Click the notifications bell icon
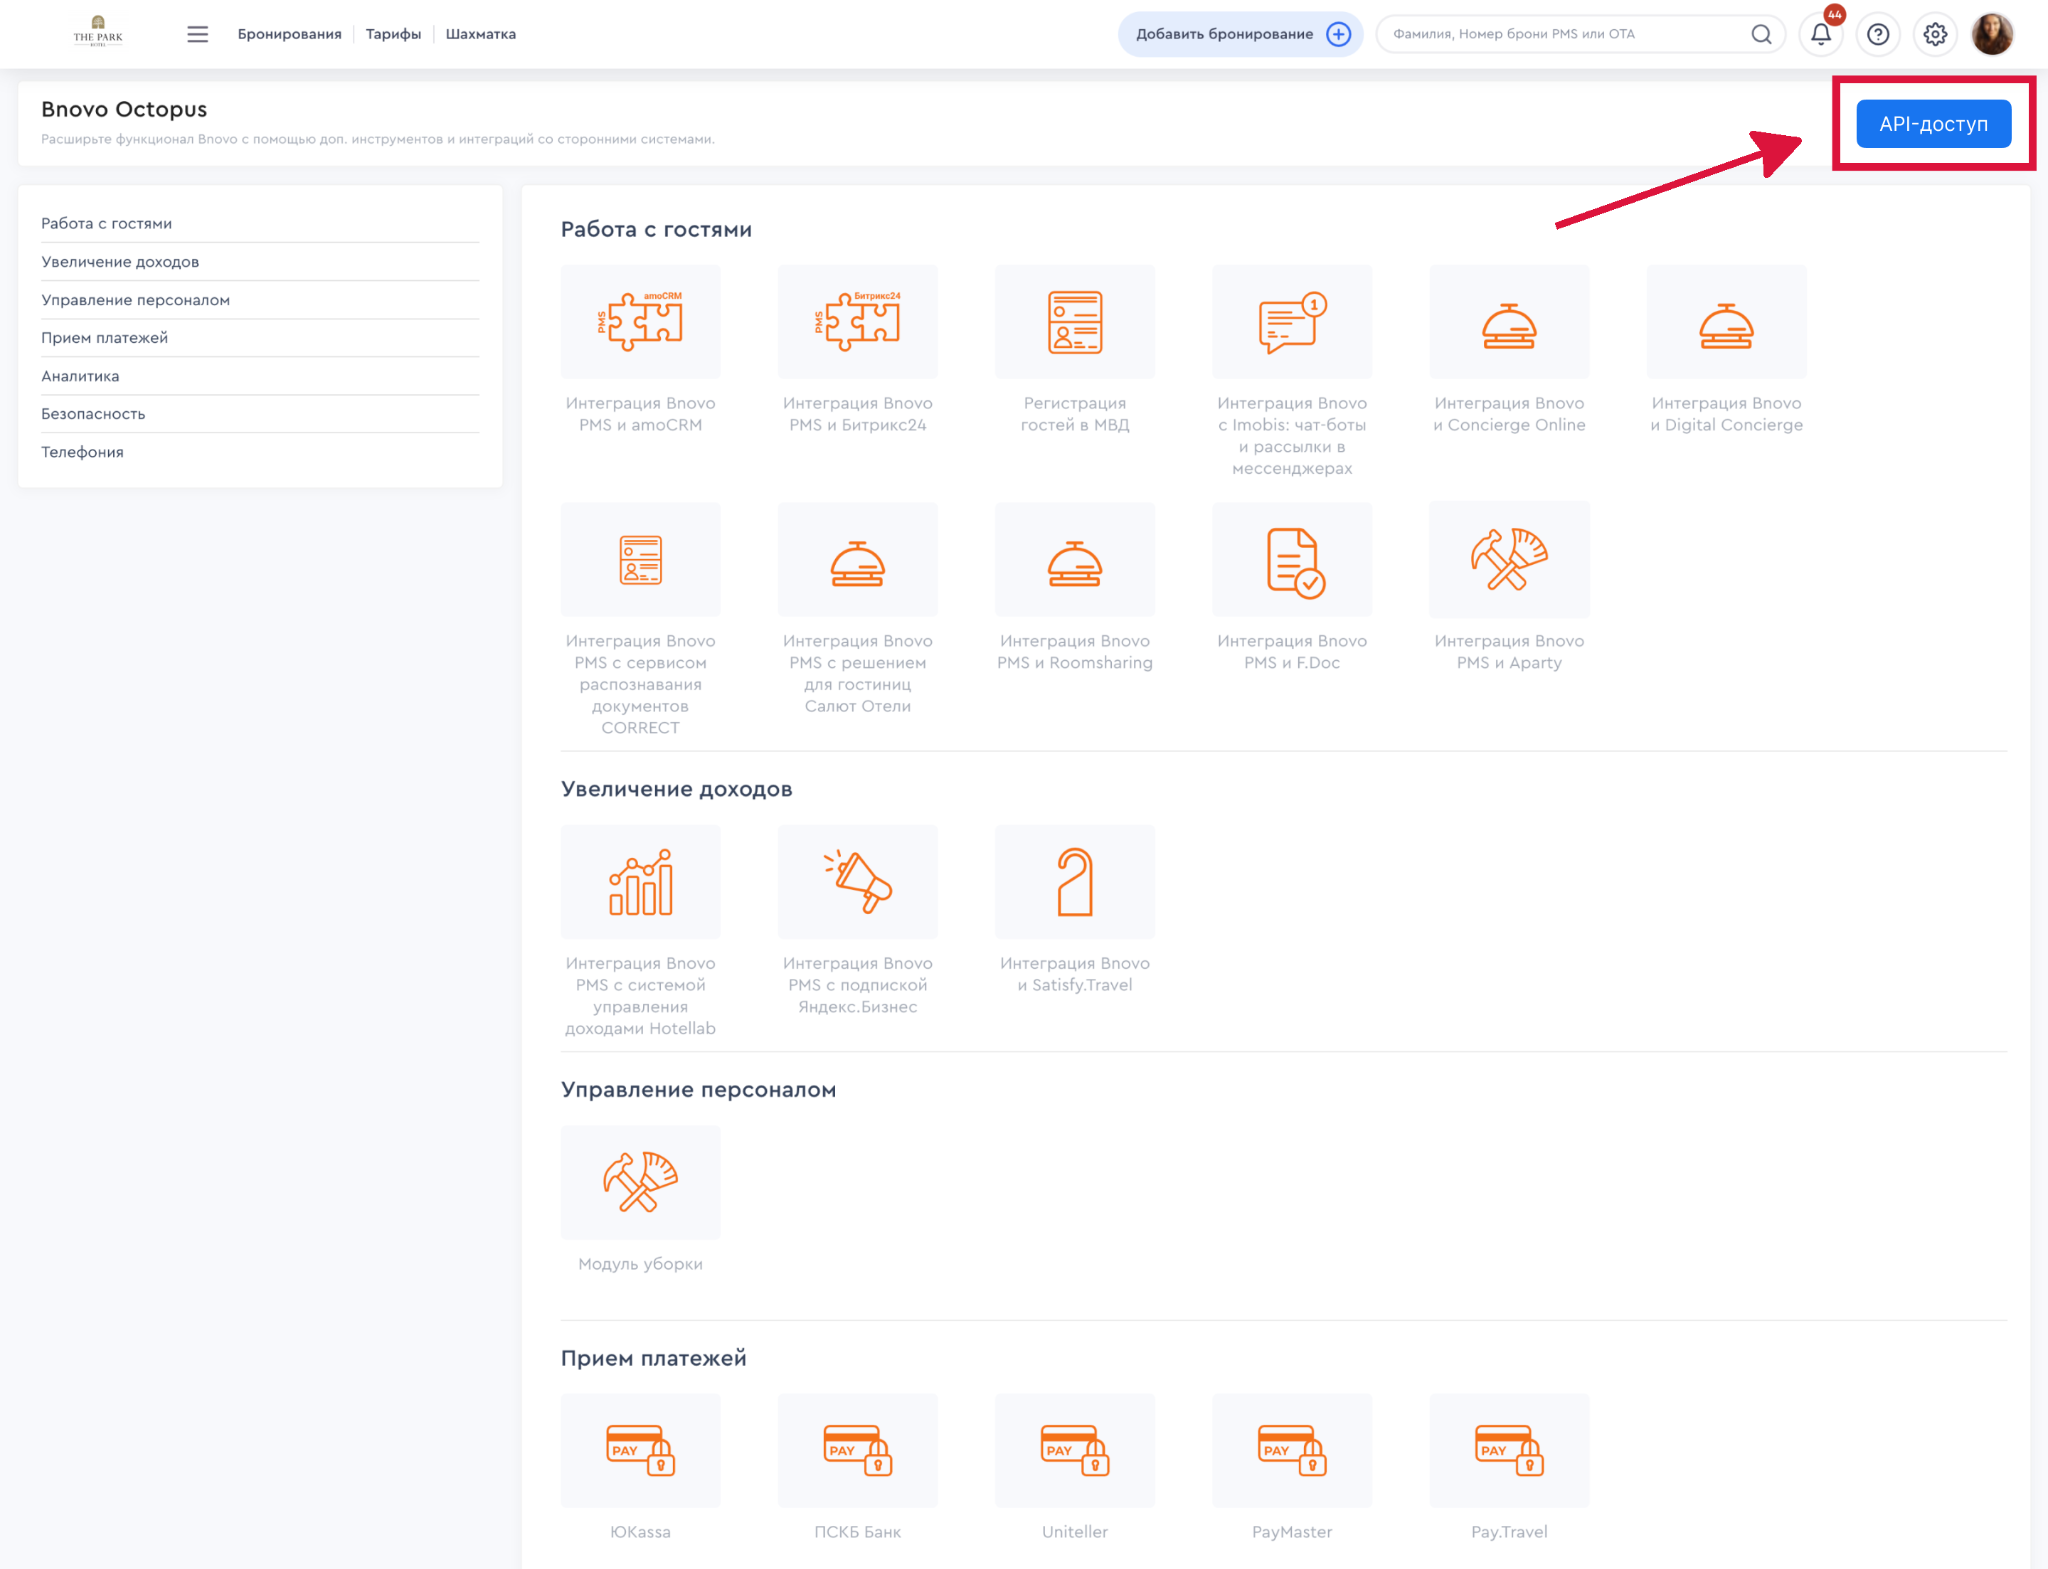Viewport: 2048px width, 1569px height. pyautogui.click(x=1820, y=34)
